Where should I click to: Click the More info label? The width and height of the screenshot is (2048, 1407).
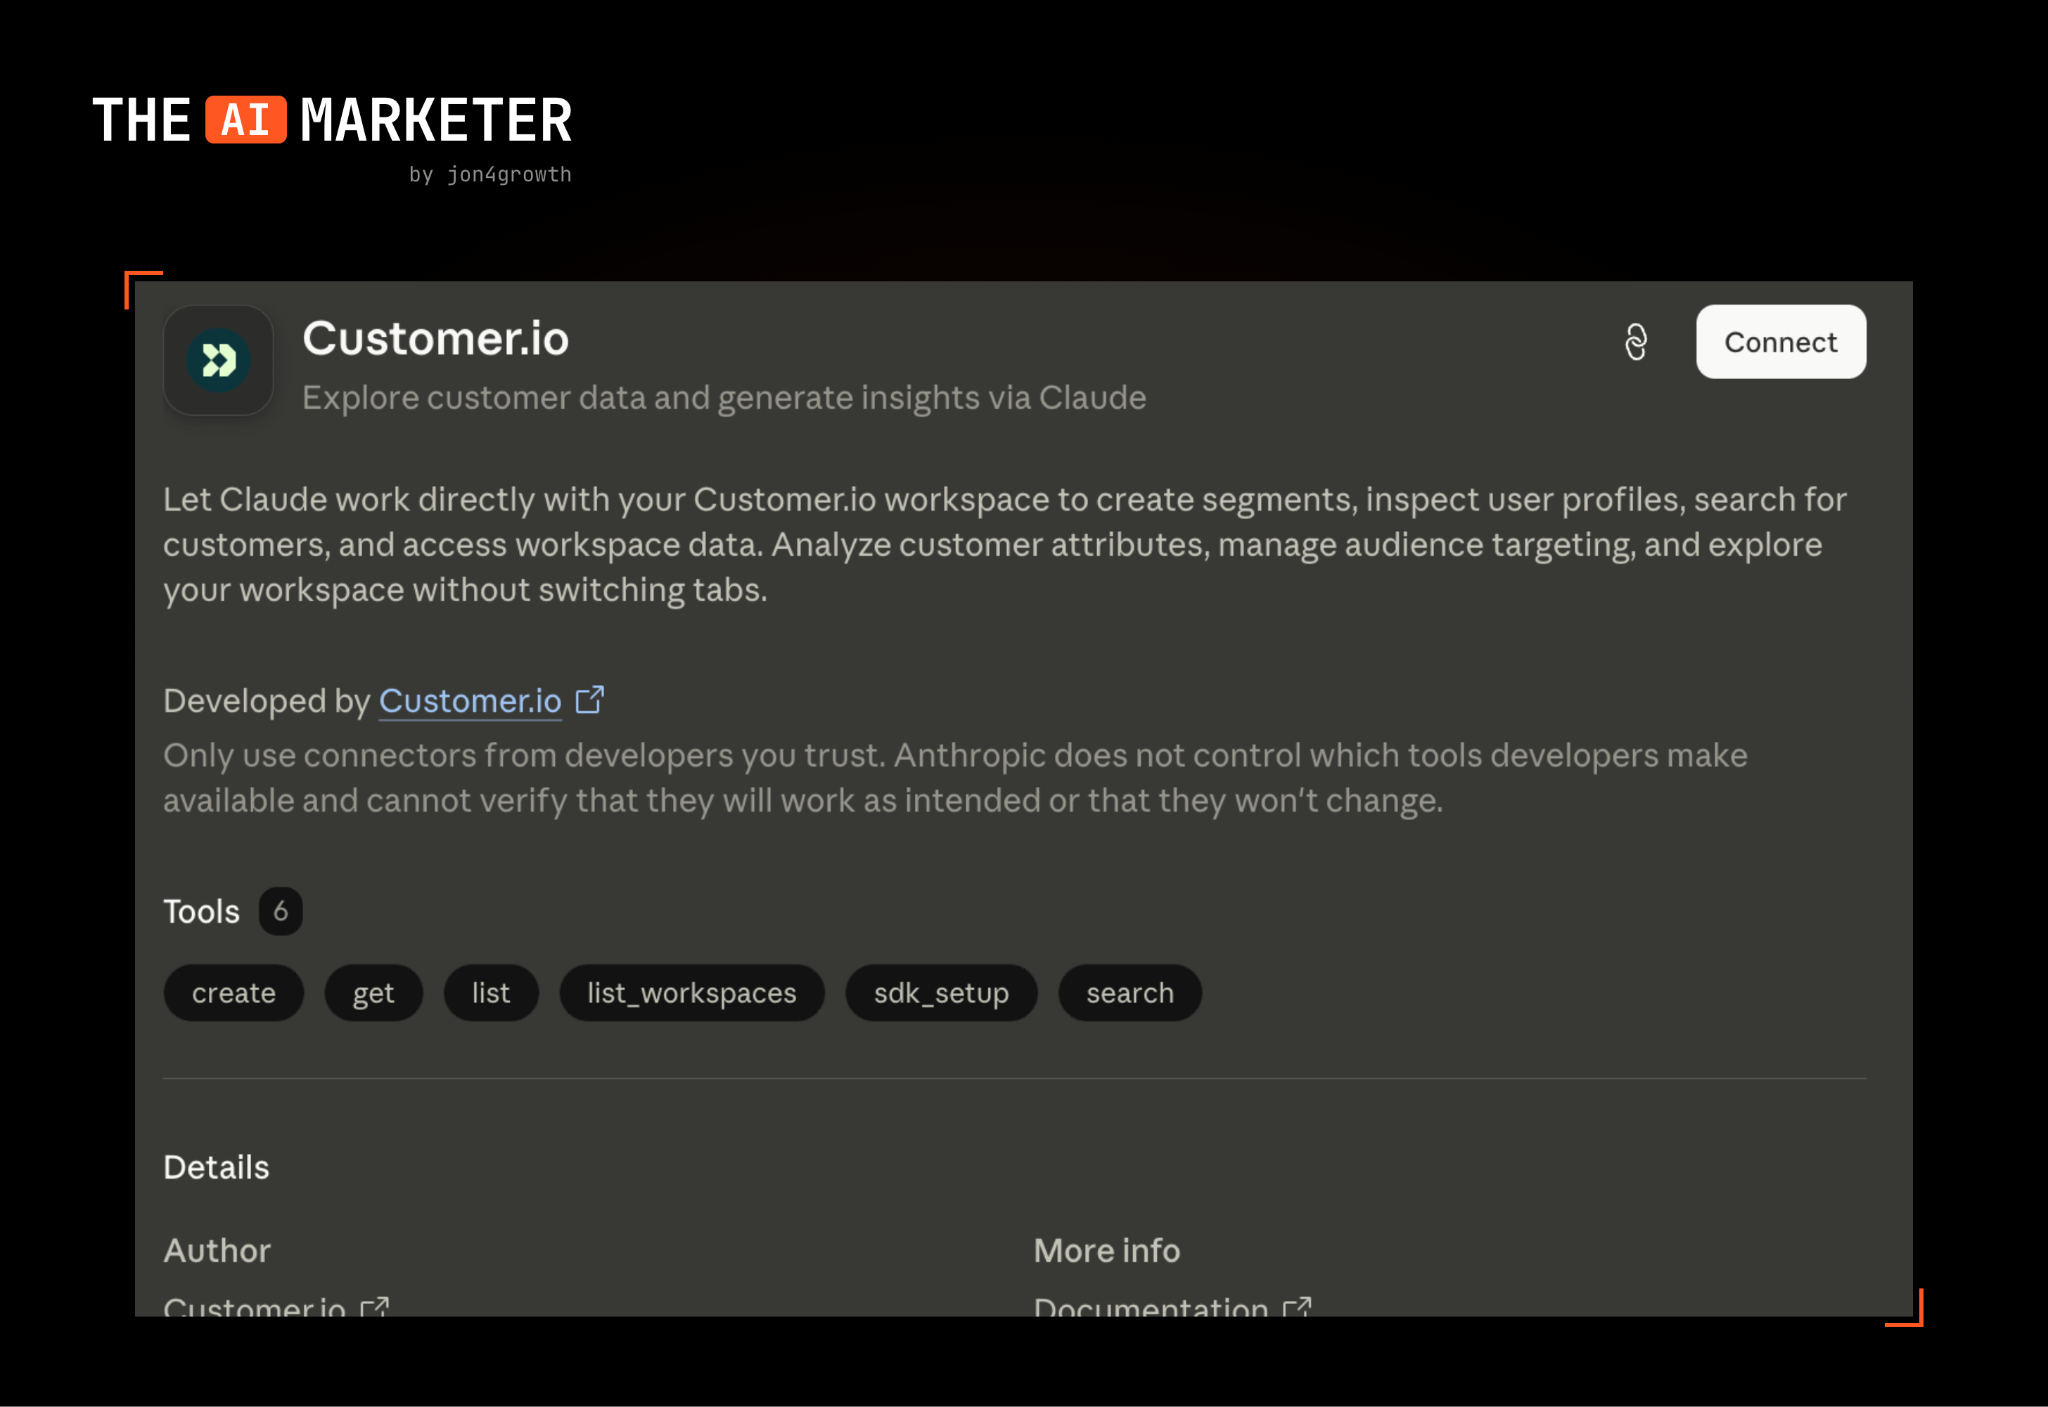1107,1250
